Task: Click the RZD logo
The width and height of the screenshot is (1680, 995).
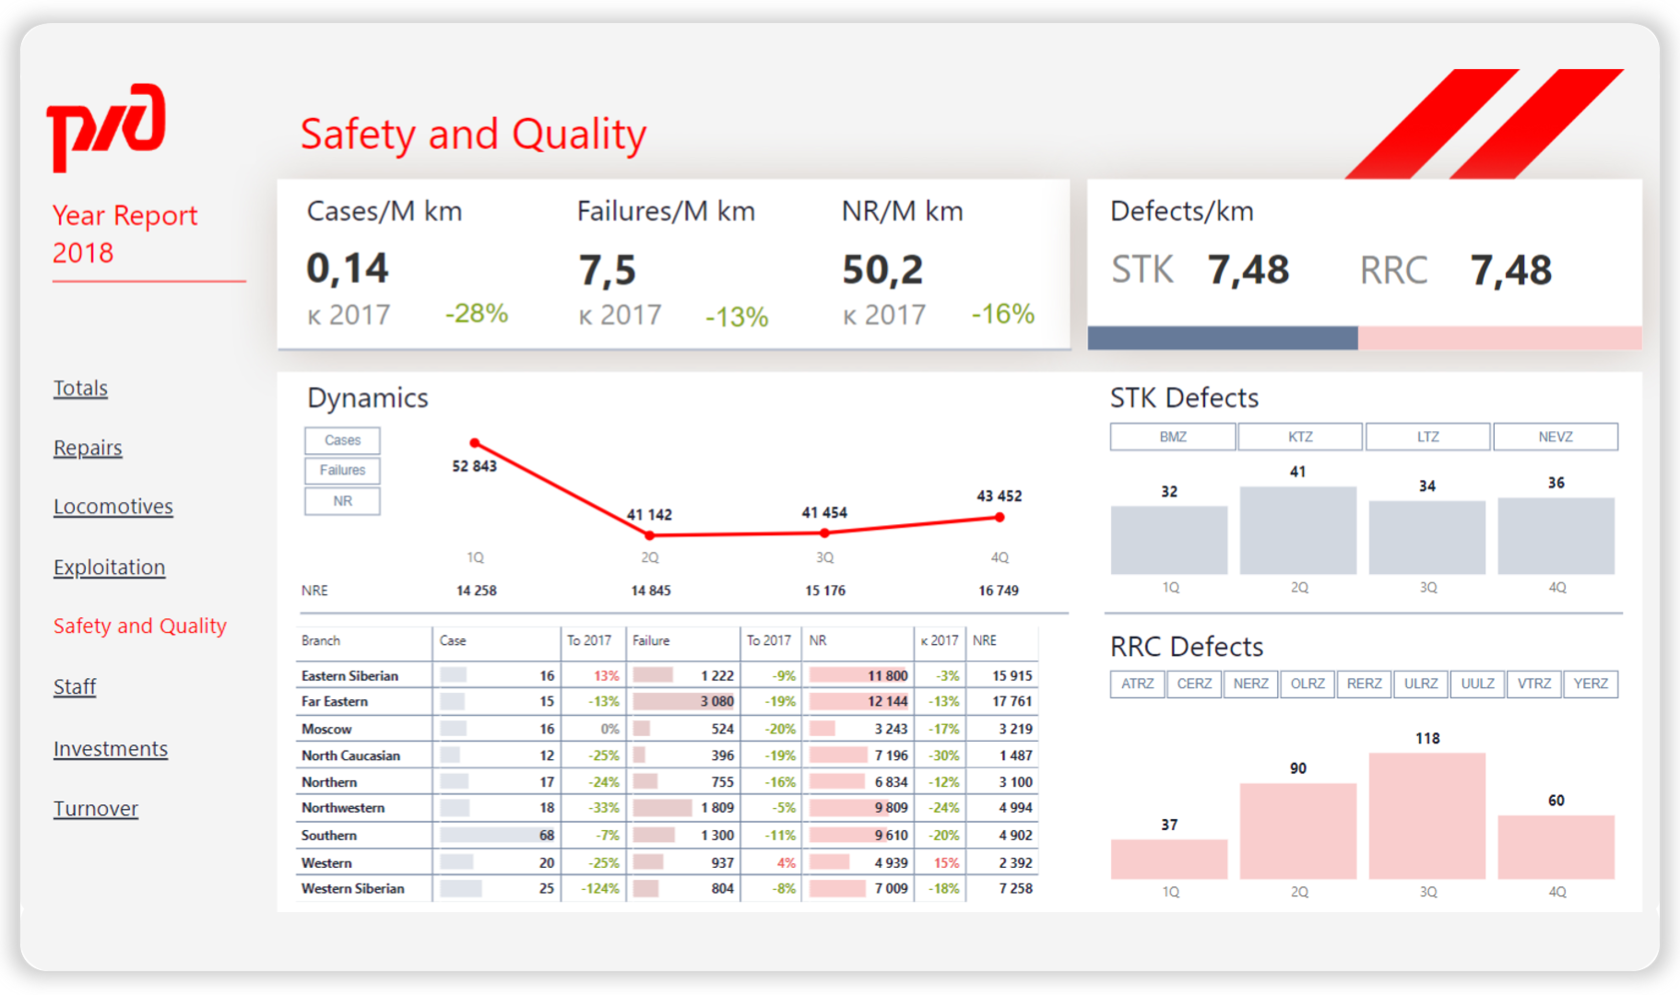Action: pos(107,130)
